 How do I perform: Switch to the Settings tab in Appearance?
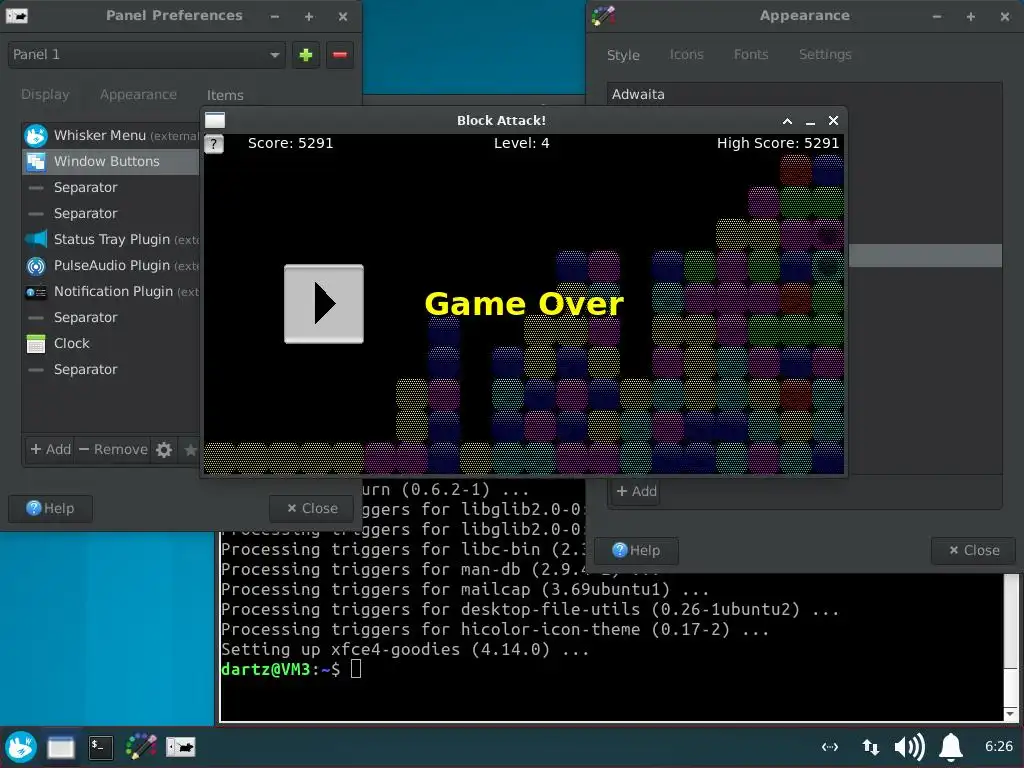825,55
